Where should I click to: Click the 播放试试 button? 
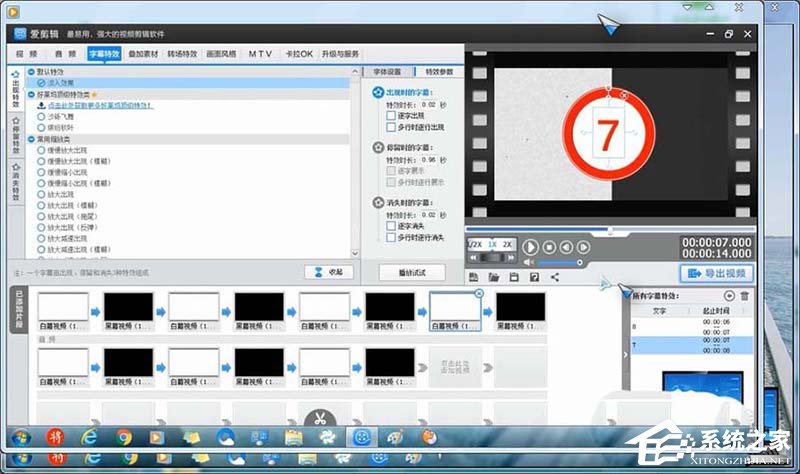[412, 272]
